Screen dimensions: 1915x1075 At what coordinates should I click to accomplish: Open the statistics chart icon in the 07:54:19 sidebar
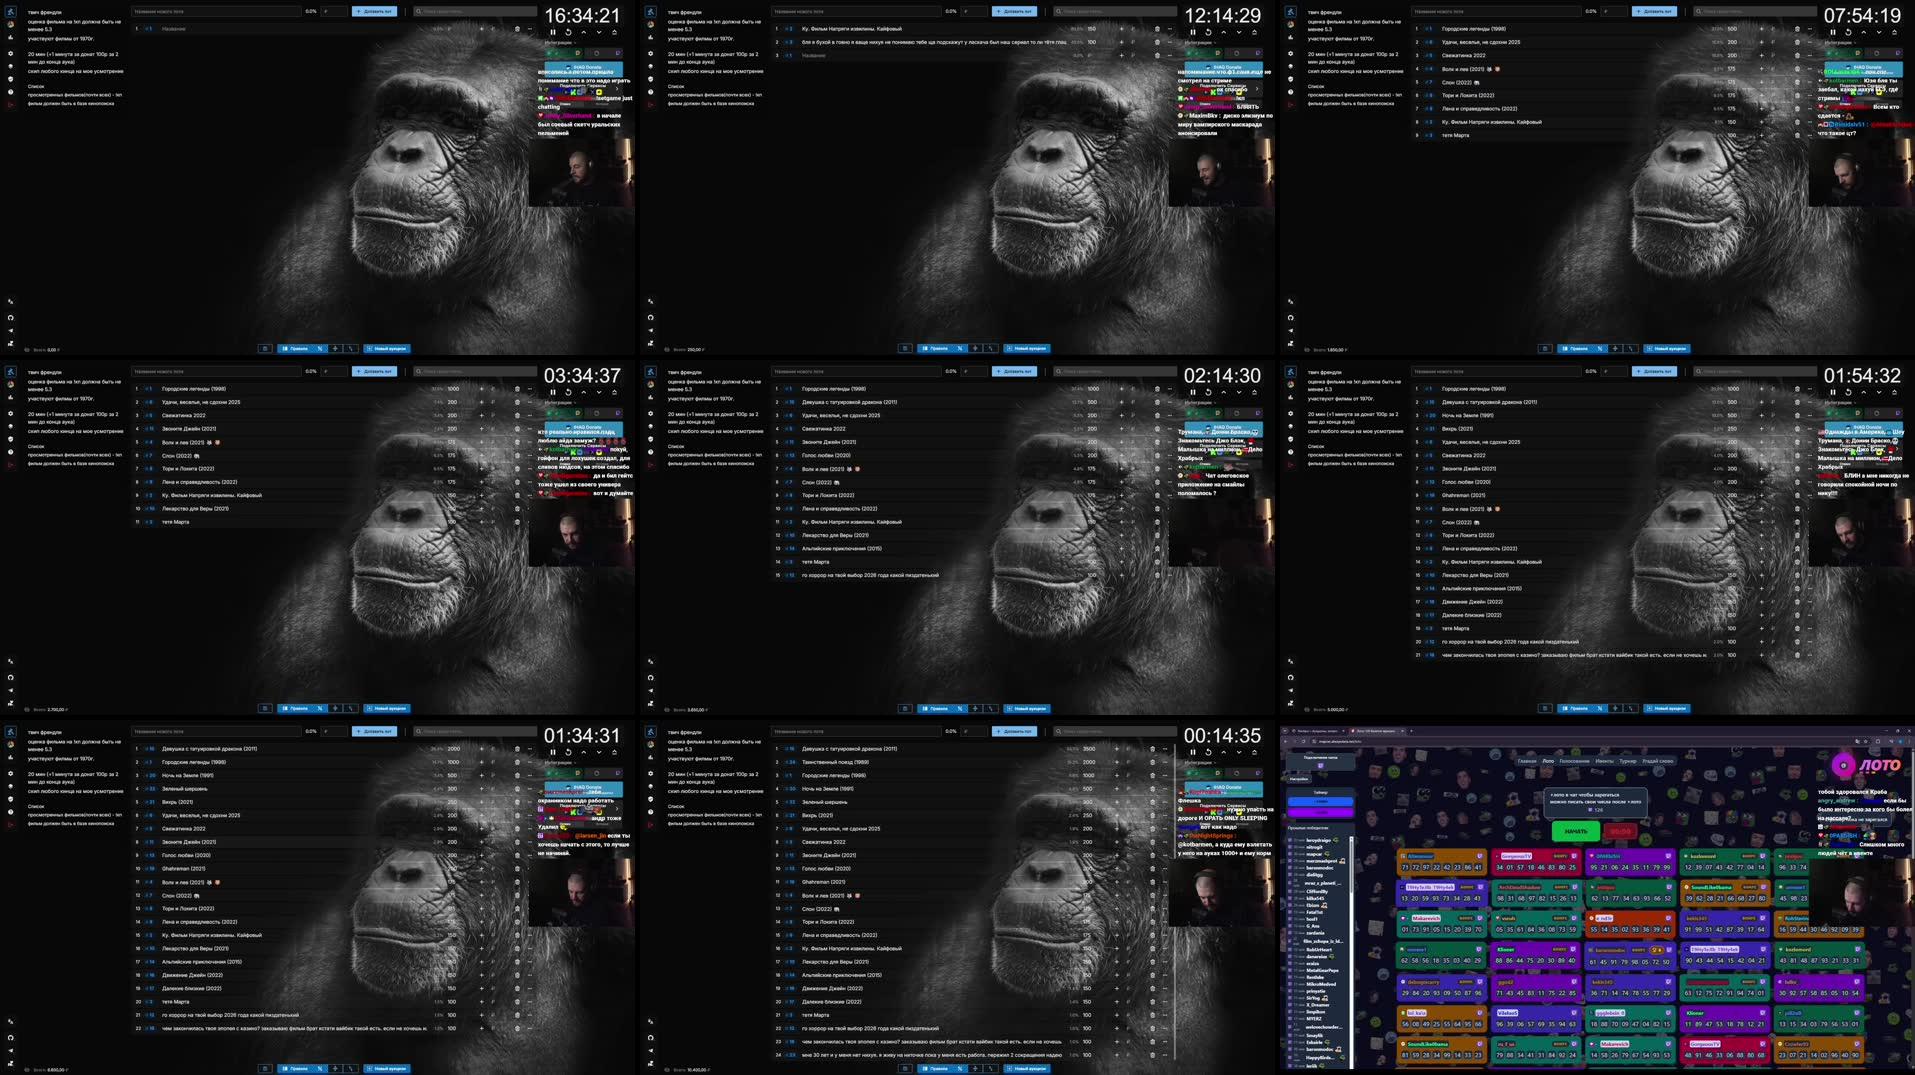(x=1290, y=37)
